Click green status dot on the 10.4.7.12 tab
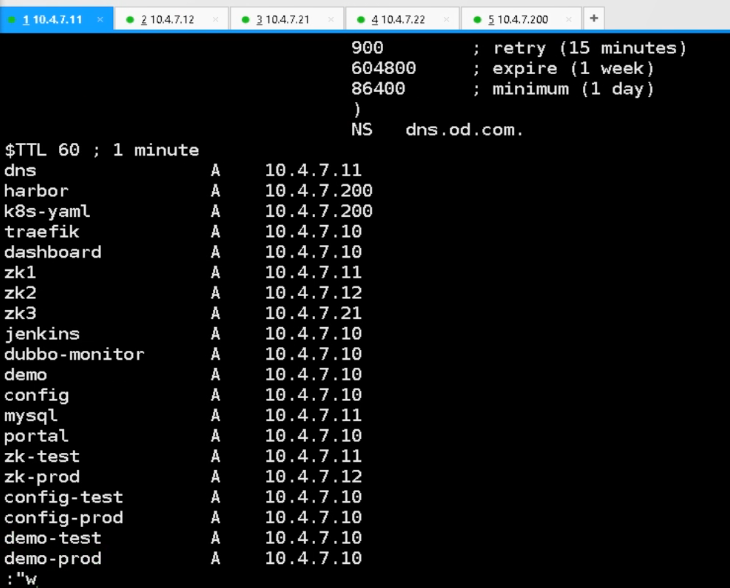This screenshot has width=730, height=588. coord(130,19)
